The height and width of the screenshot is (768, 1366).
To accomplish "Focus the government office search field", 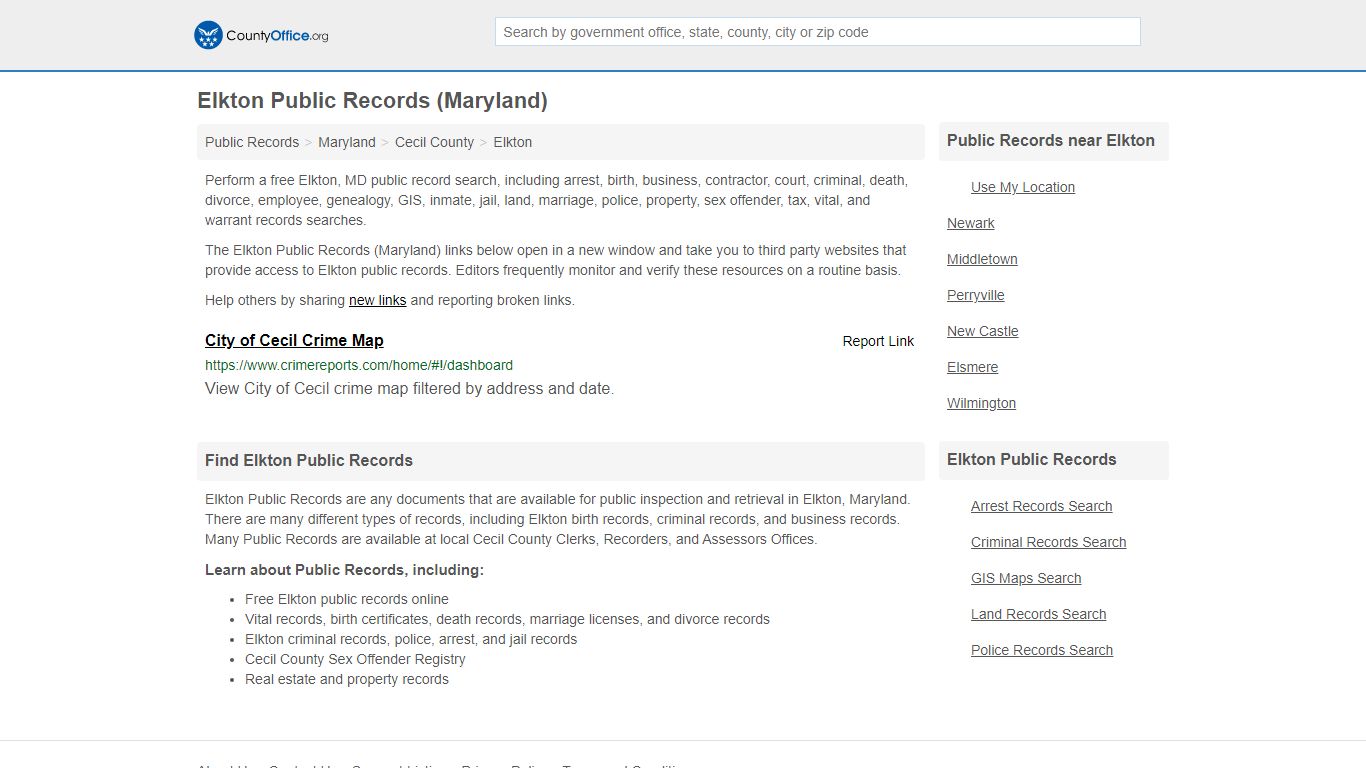I will pos(817,32).
